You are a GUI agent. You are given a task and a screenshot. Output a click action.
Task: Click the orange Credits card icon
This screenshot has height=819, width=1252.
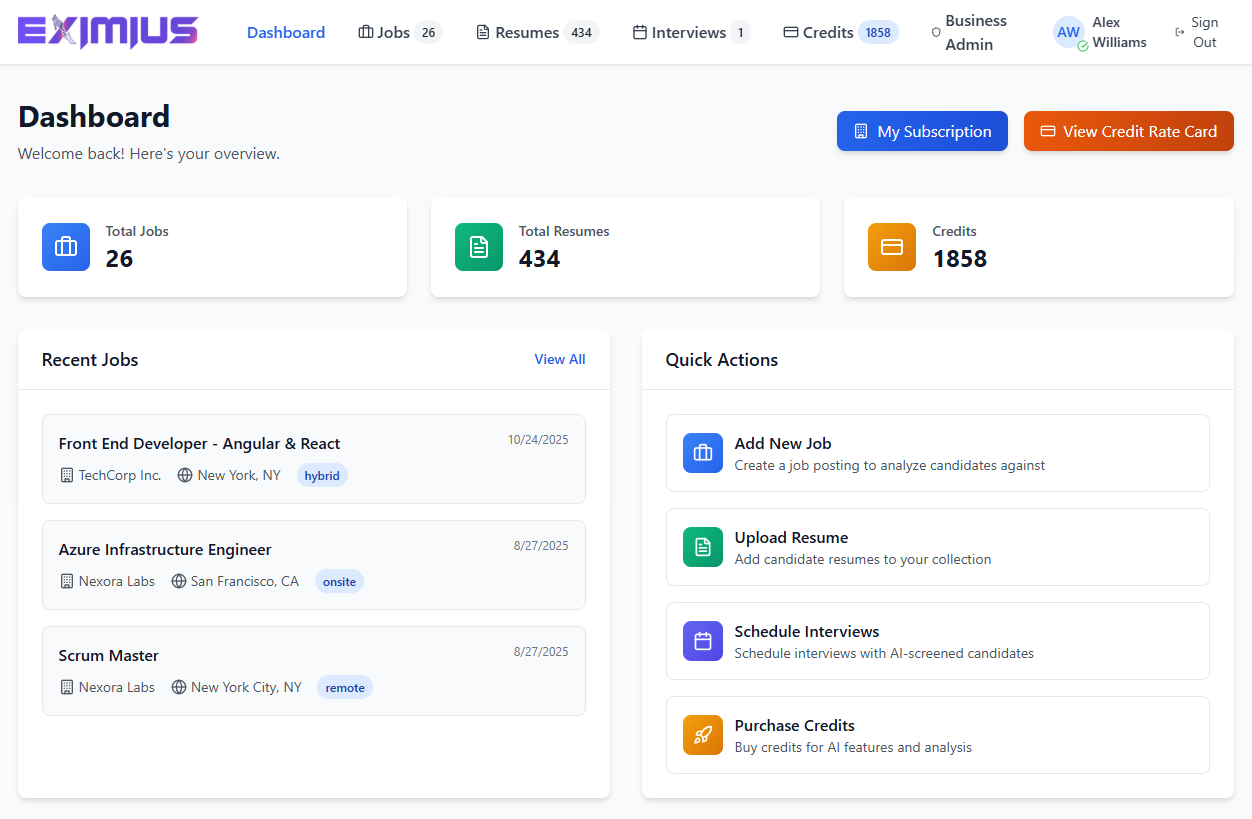[x=892, y=247]
